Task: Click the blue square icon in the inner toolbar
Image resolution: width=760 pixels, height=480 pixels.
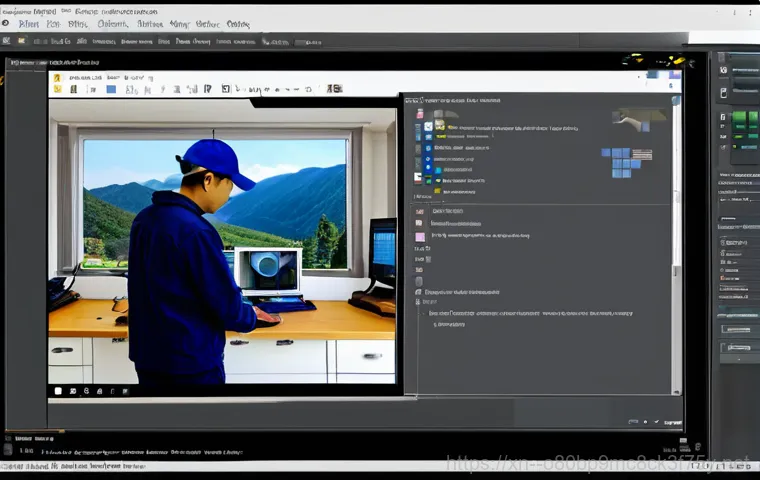Action: [x=111, y=90]
